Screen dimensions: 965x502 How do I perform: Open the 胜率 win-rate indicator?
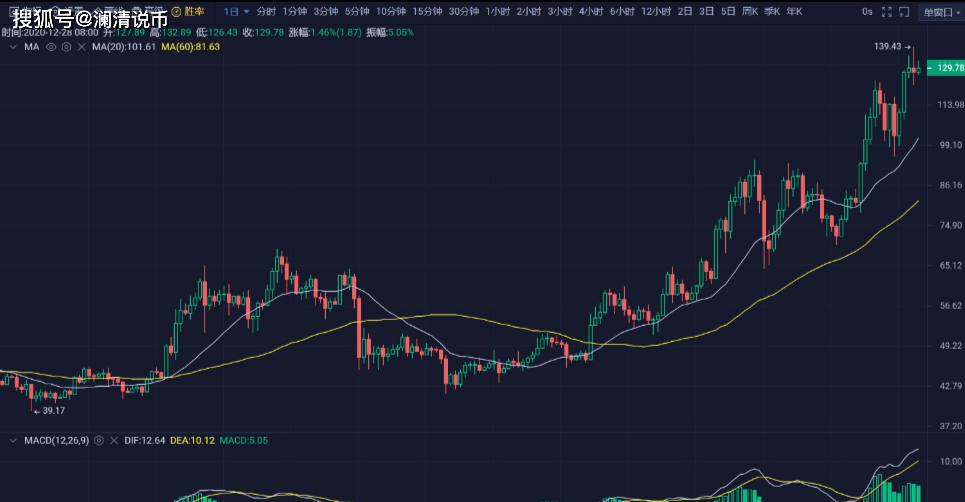(x=188, y=12)
